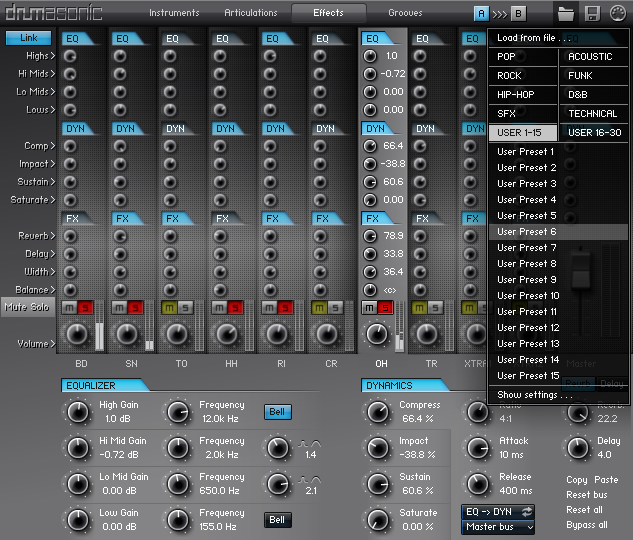
Task: Click Hi Mid Q bandwidth curve icon
Action: coord(310,444)
